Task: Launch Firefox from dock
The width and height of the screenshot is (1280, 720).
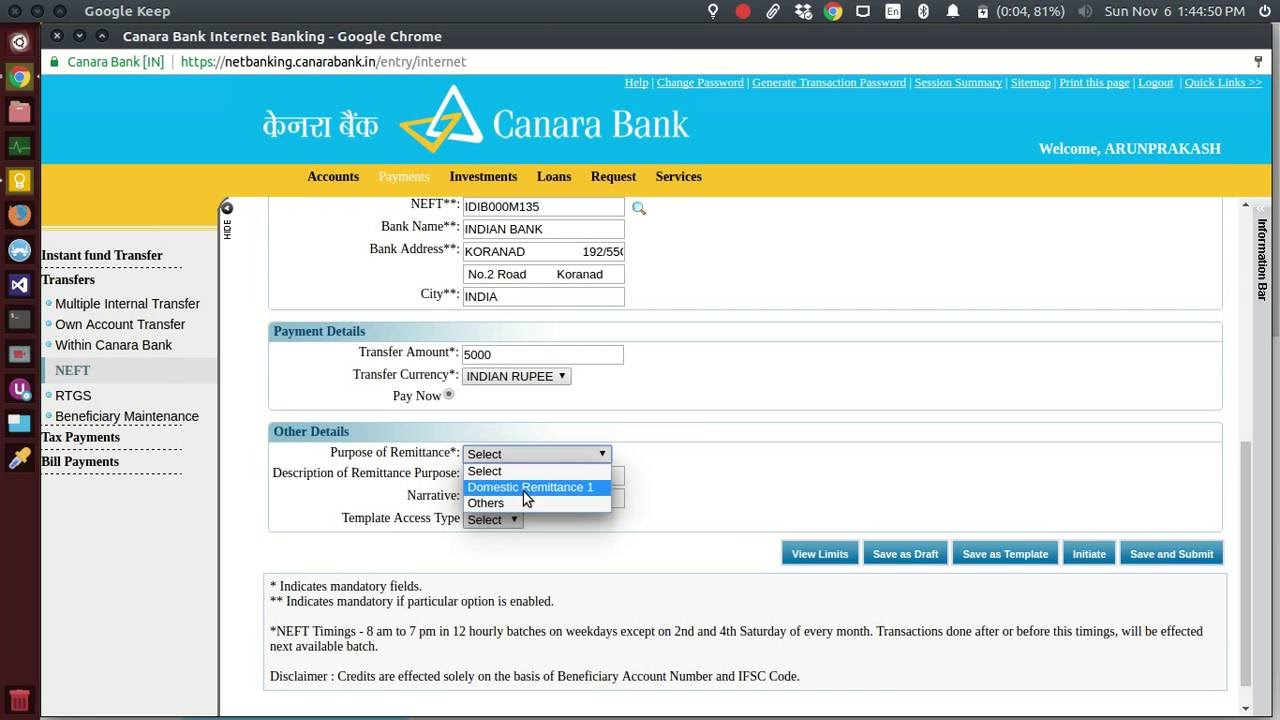Action: (19, 215)
